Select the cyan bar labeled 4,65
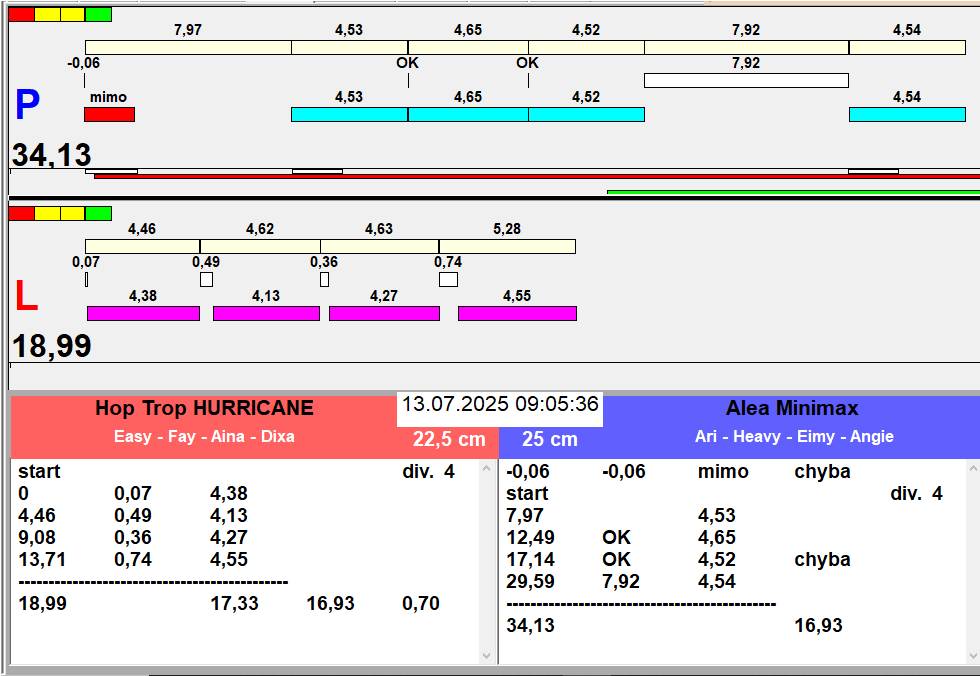The height and width of the screenshot is (676, 980). [468, 114]
